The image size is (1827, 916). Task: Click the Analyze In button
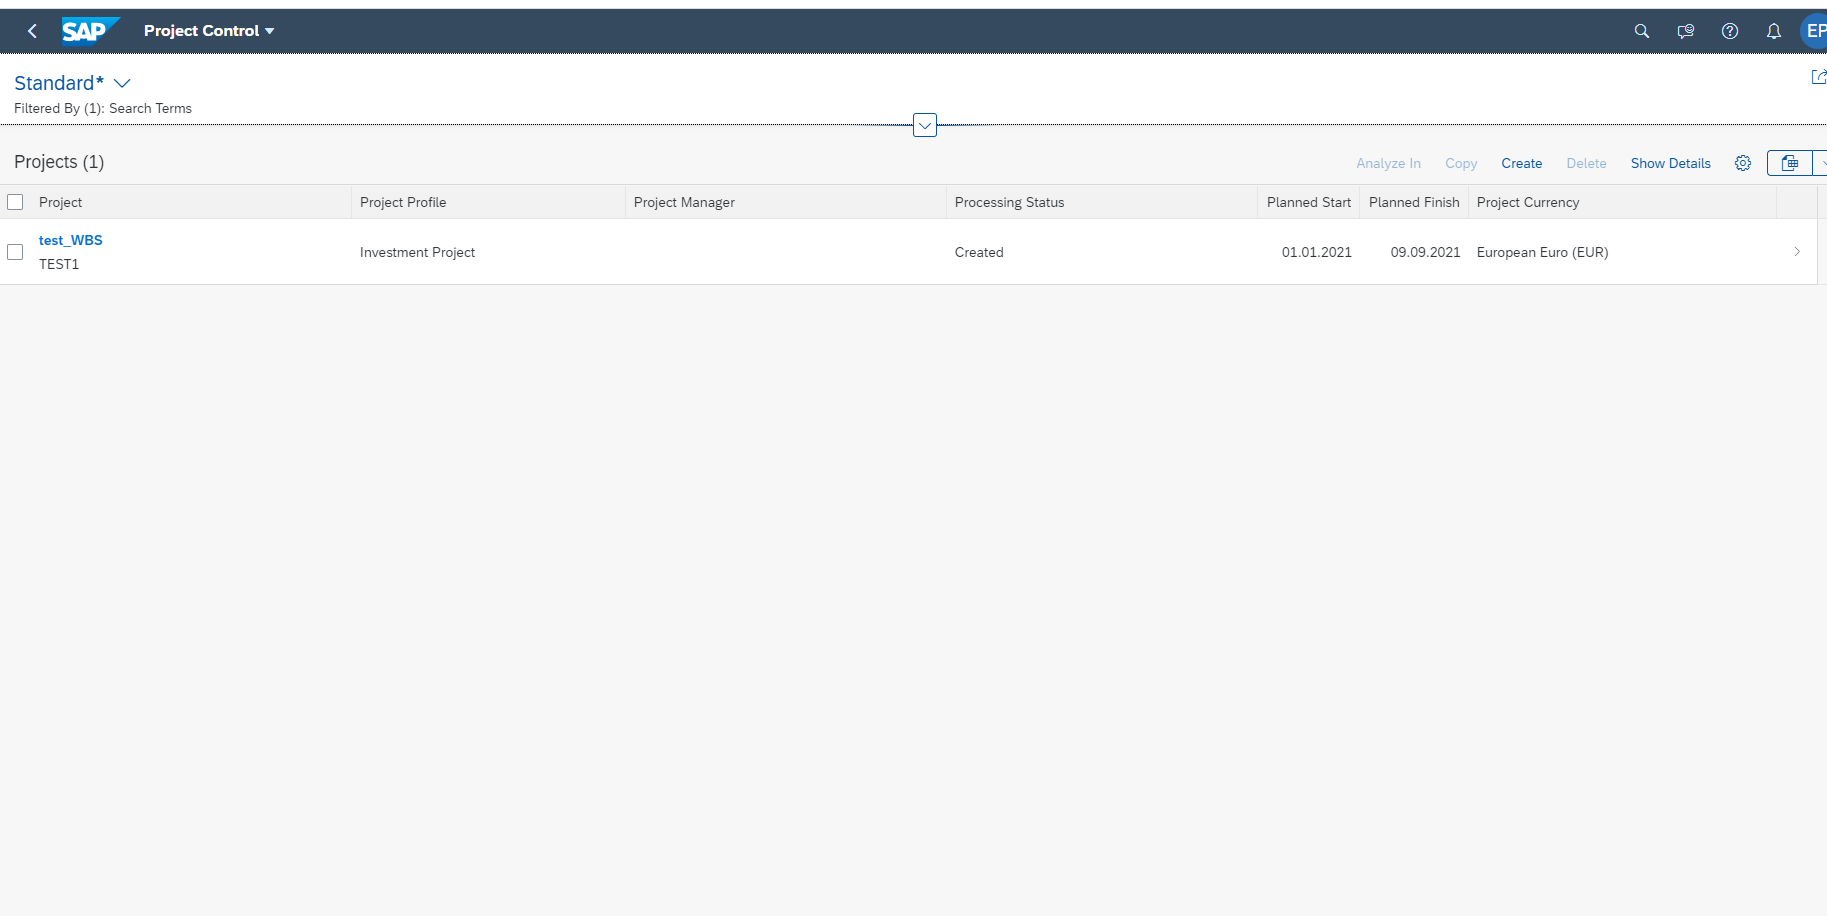(x=1388, y=163)
